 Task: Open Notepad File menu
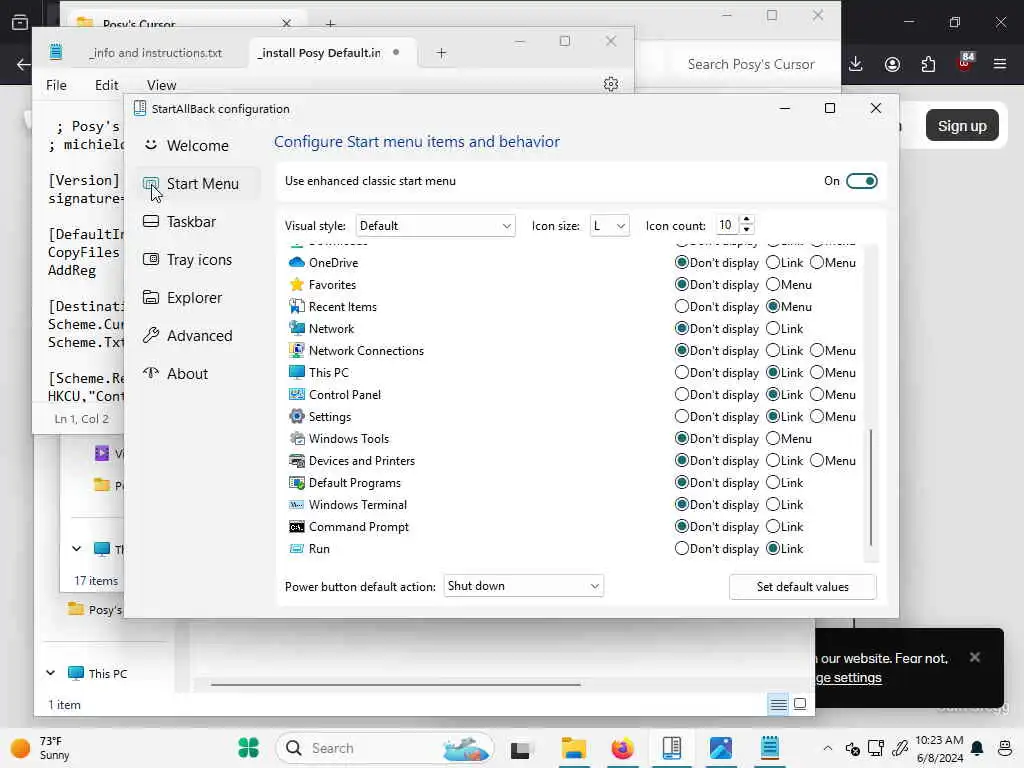[56, 85]
